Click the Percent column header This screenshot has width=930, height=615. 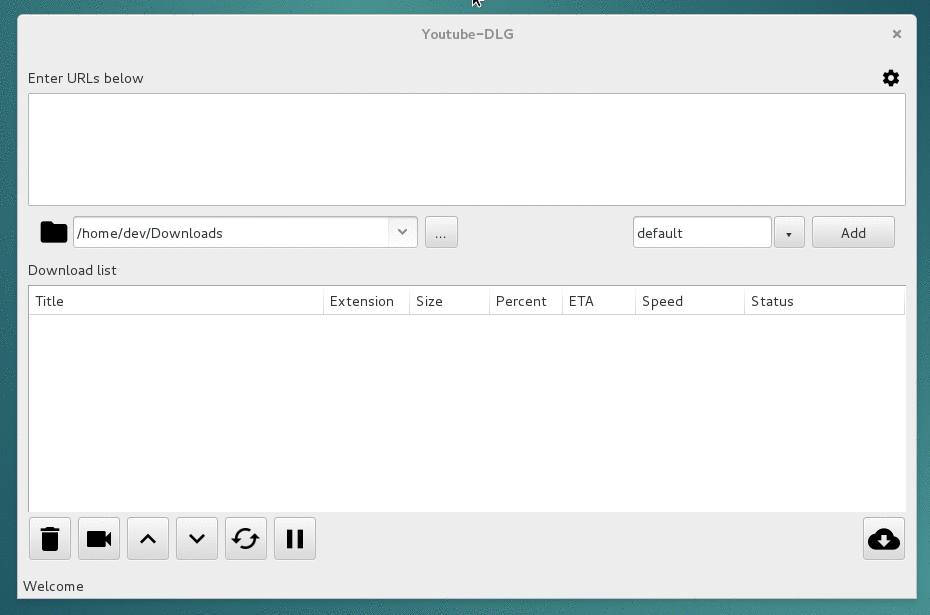click(520, 301)
